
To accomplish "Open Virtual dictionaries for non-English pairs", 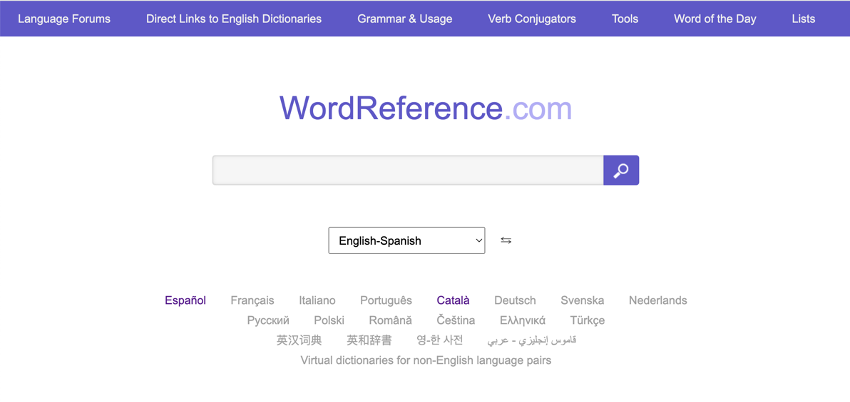I will point(426,360).
